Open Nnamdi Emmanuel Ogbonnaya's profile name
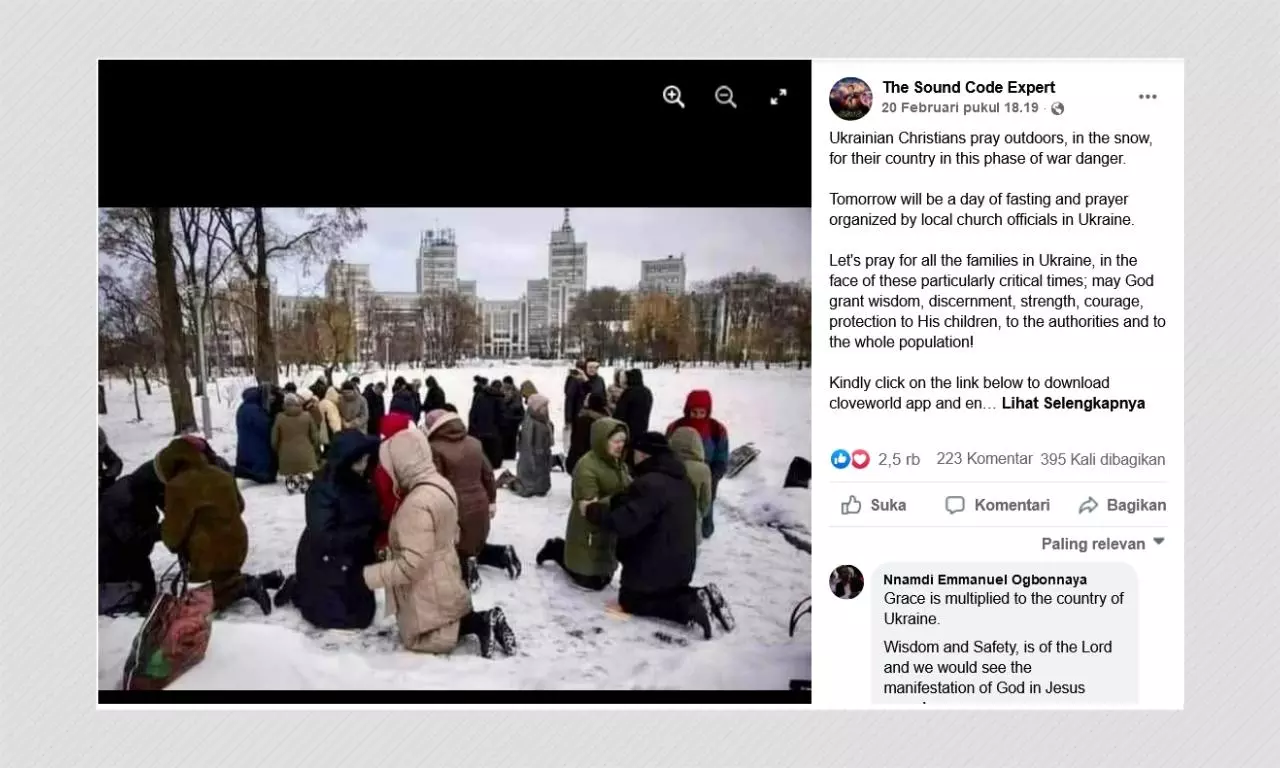 click(985, 580)
